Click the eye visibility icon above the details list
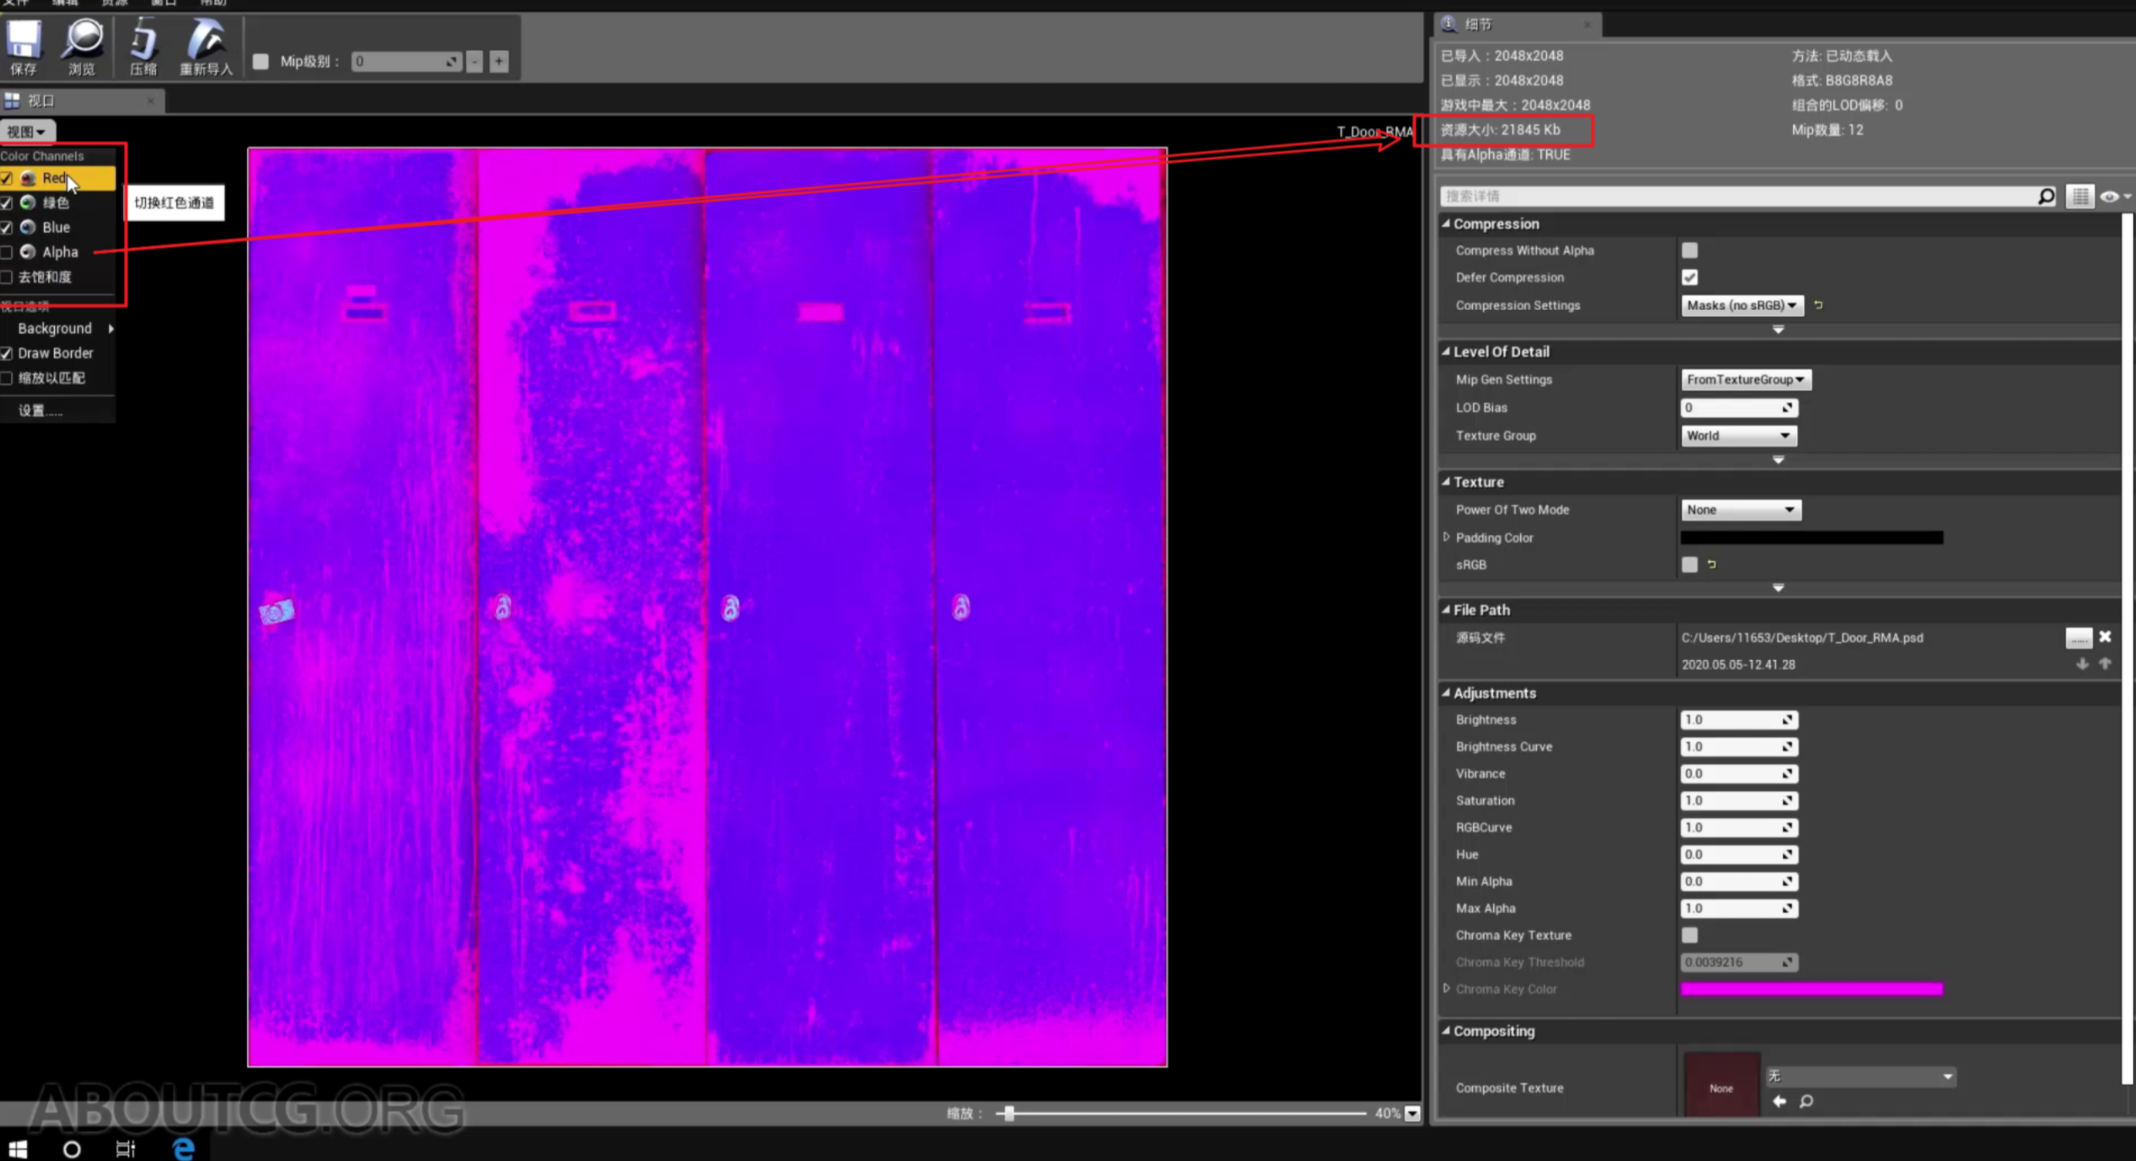2136x1161 pixels. 2110,196
